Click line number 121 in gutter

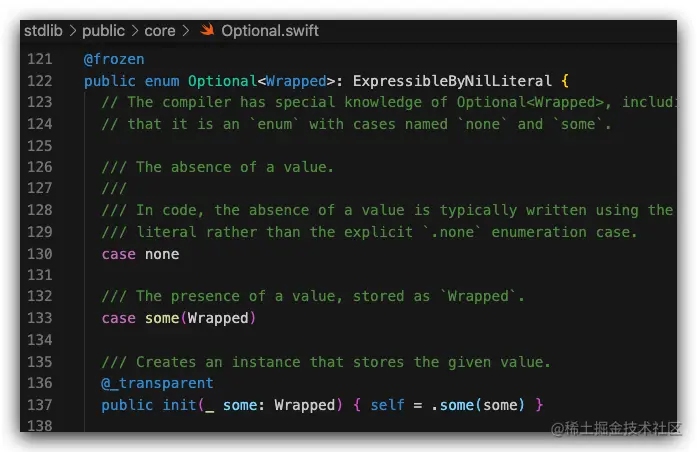[40, 59]
